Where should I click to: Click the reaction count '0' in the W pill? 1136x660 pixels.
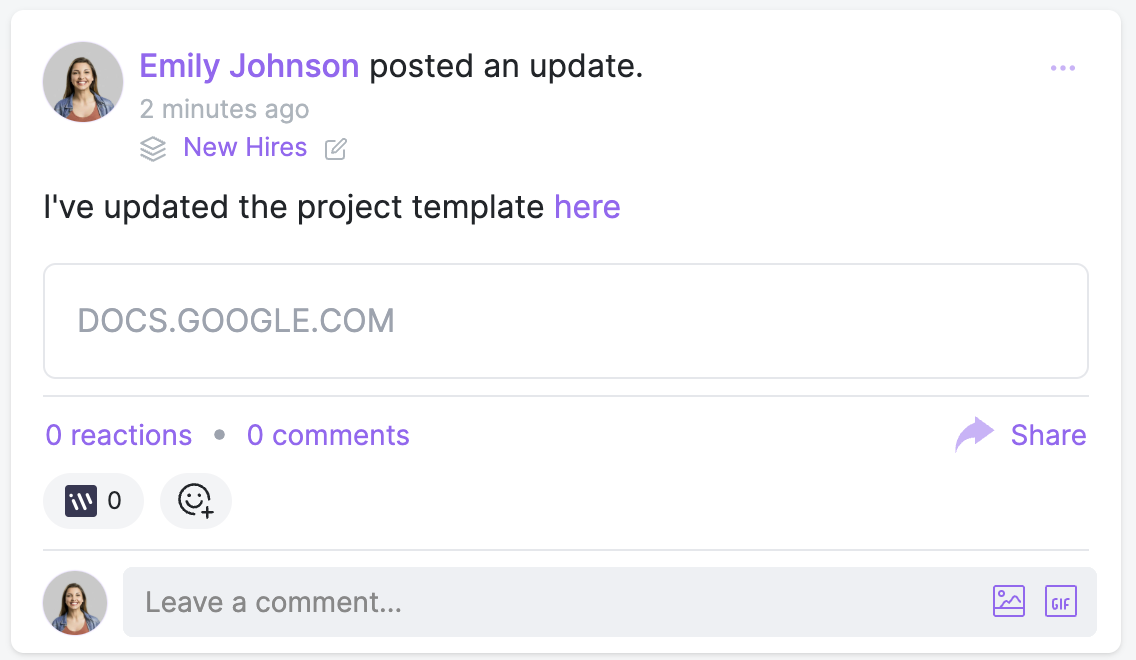(x=114, y=501)
